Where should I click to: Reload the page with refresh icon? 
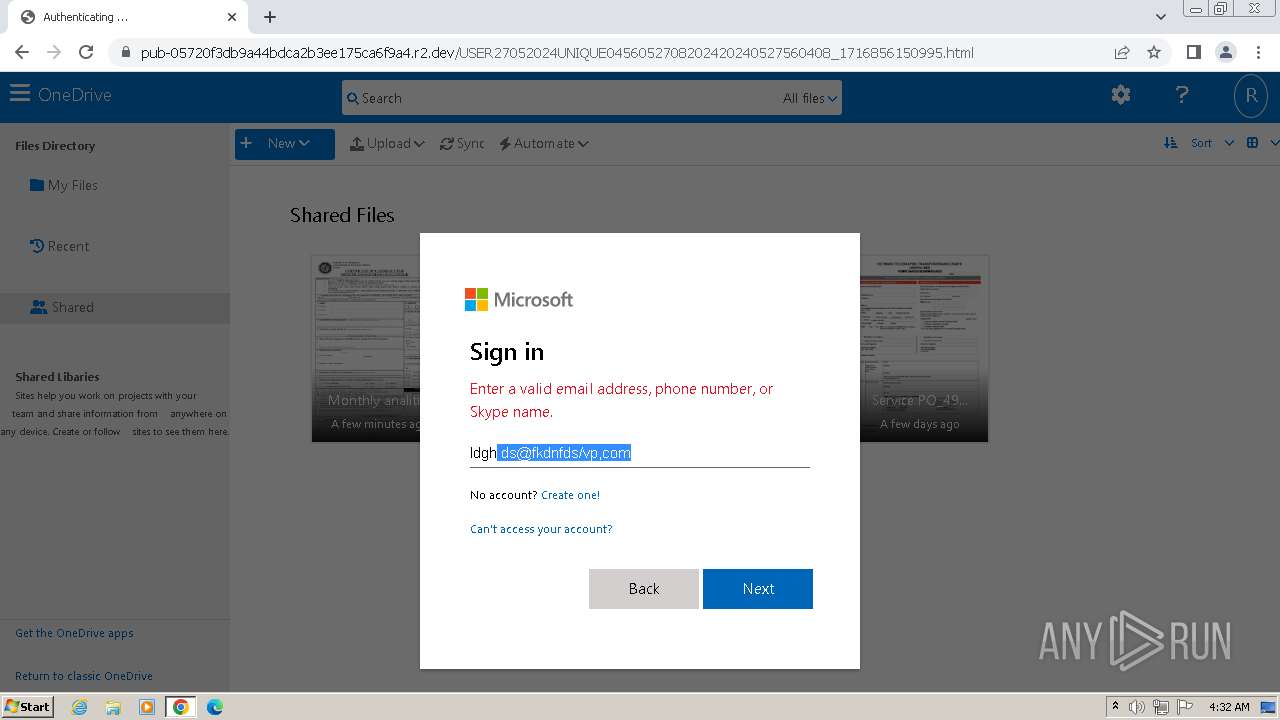coord(86,52)
